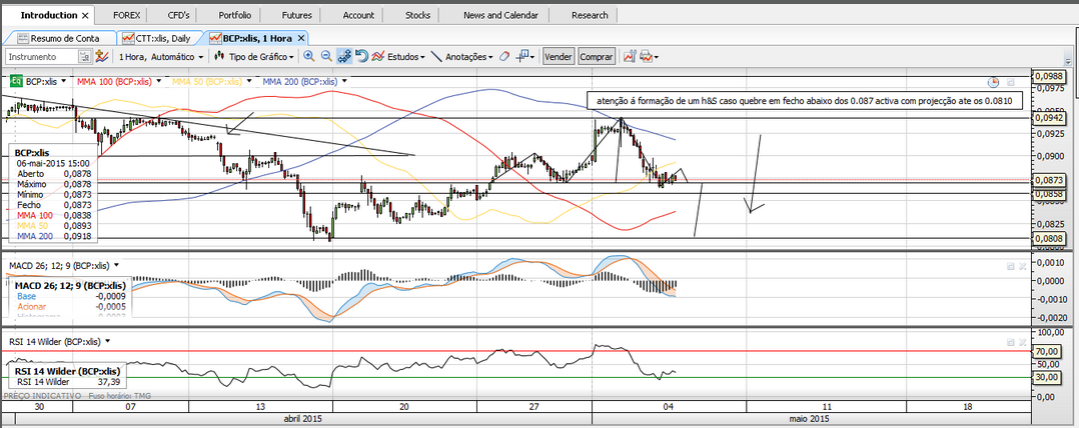
Task: Toggle the highlighted crosshair tracking tool
Action: point(343,57)
